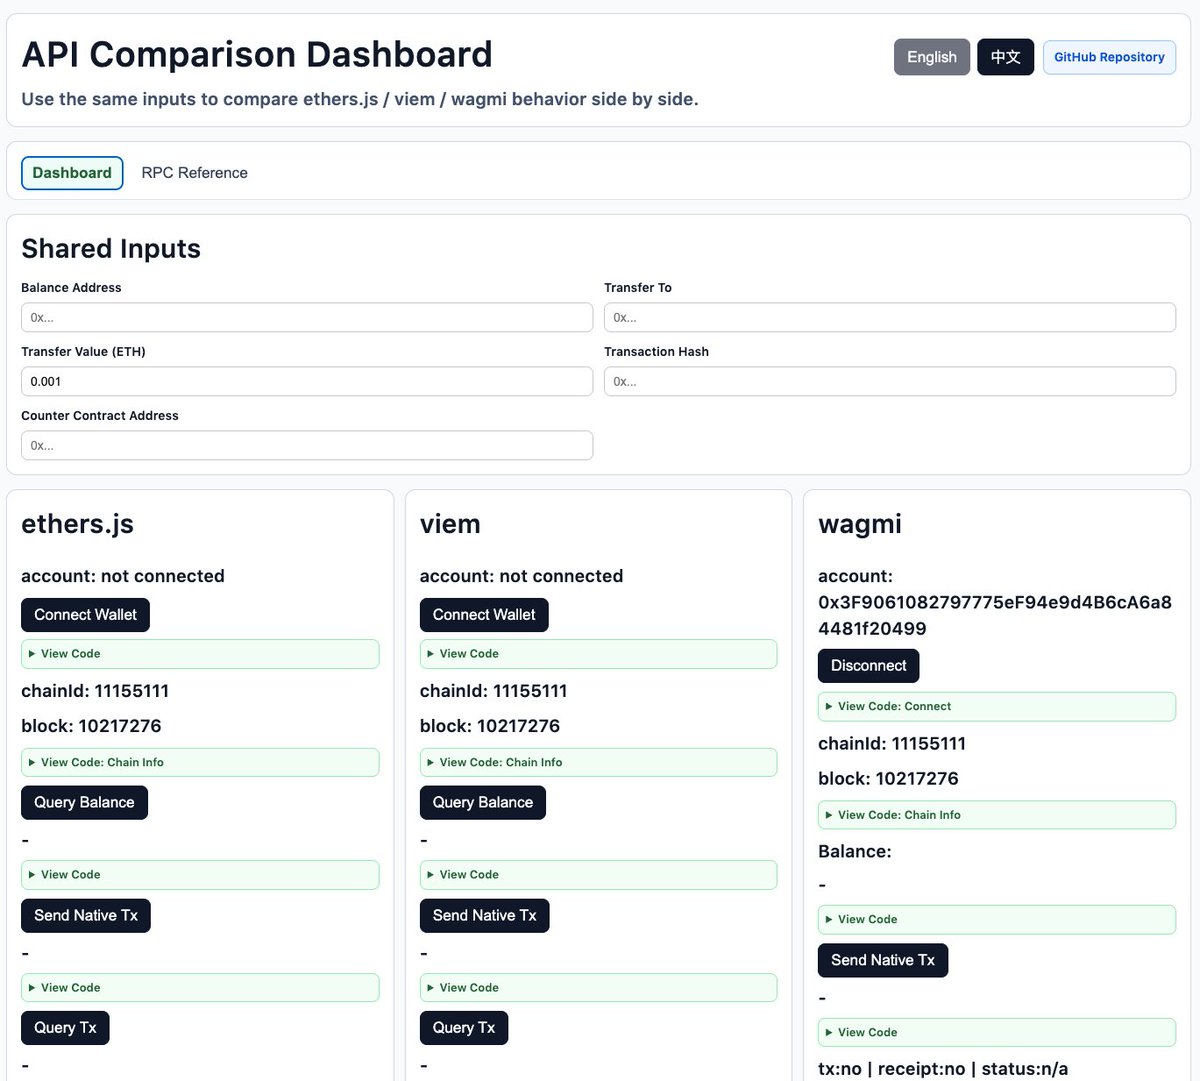
Task: Edit the Transfer Value (ETH) field
Action: 307,381
